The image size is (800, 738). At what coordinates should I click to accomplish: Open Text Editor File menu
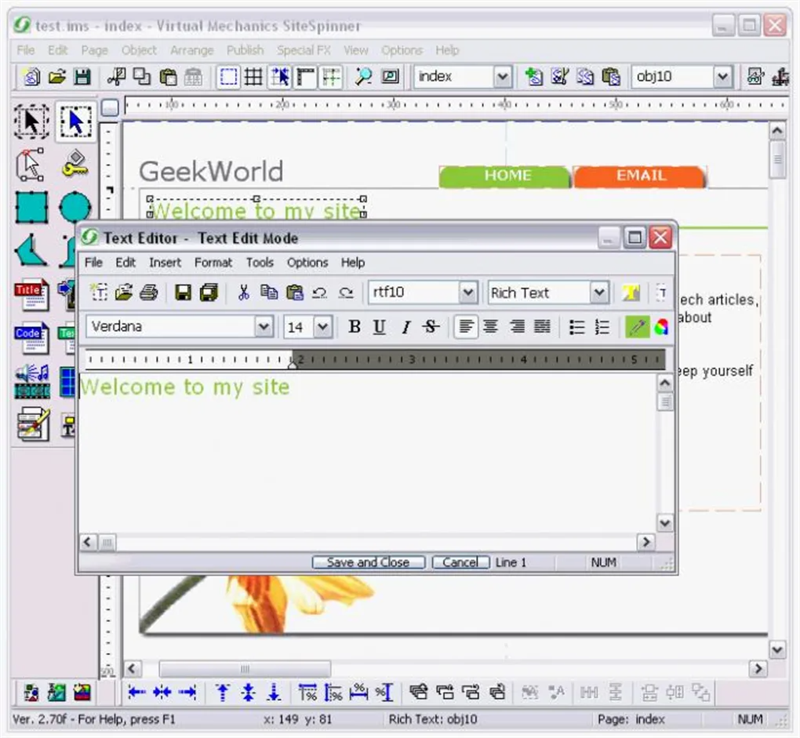[x=93, y=262]
